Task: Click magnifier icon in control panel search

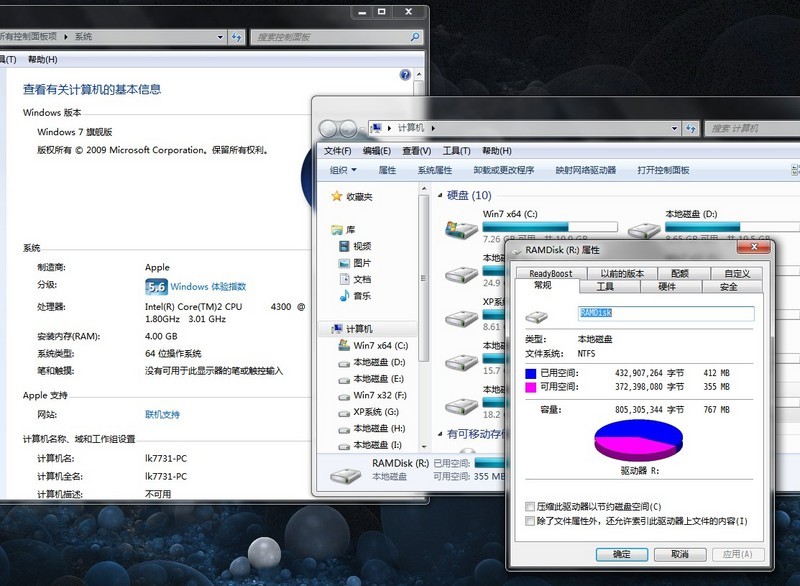Action: 415,37
